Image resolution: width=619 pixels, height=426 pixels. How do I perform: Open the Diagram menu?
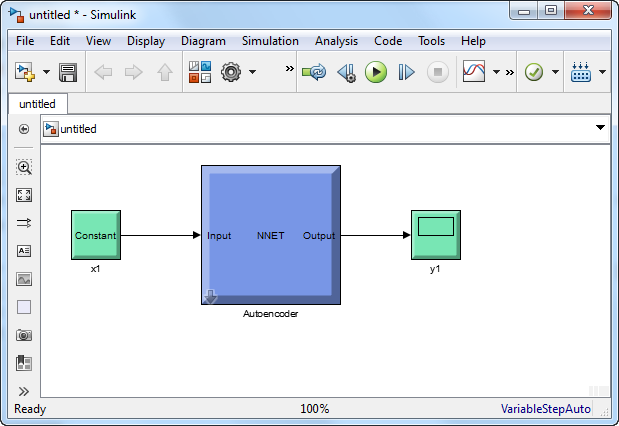point(204,41)
